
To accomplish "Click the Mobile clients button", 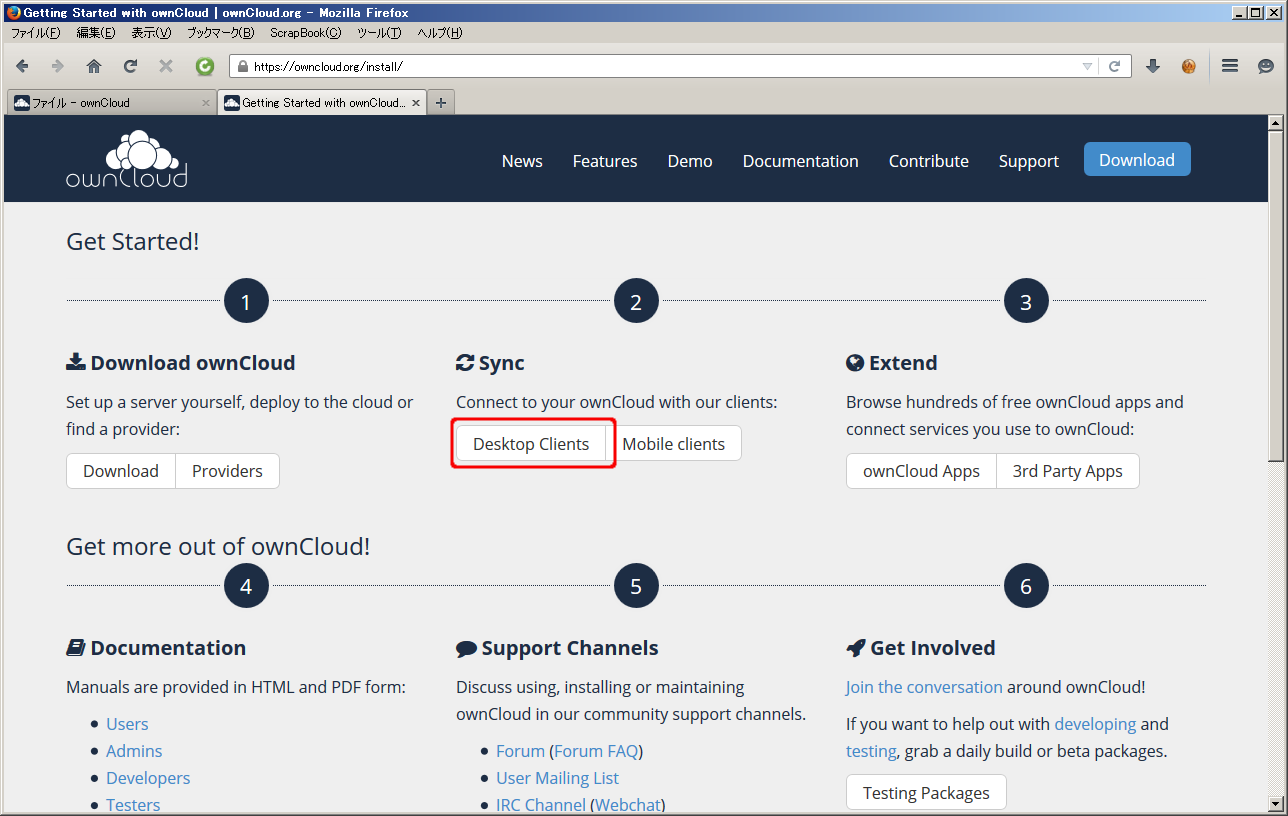I will click(674, 444).
